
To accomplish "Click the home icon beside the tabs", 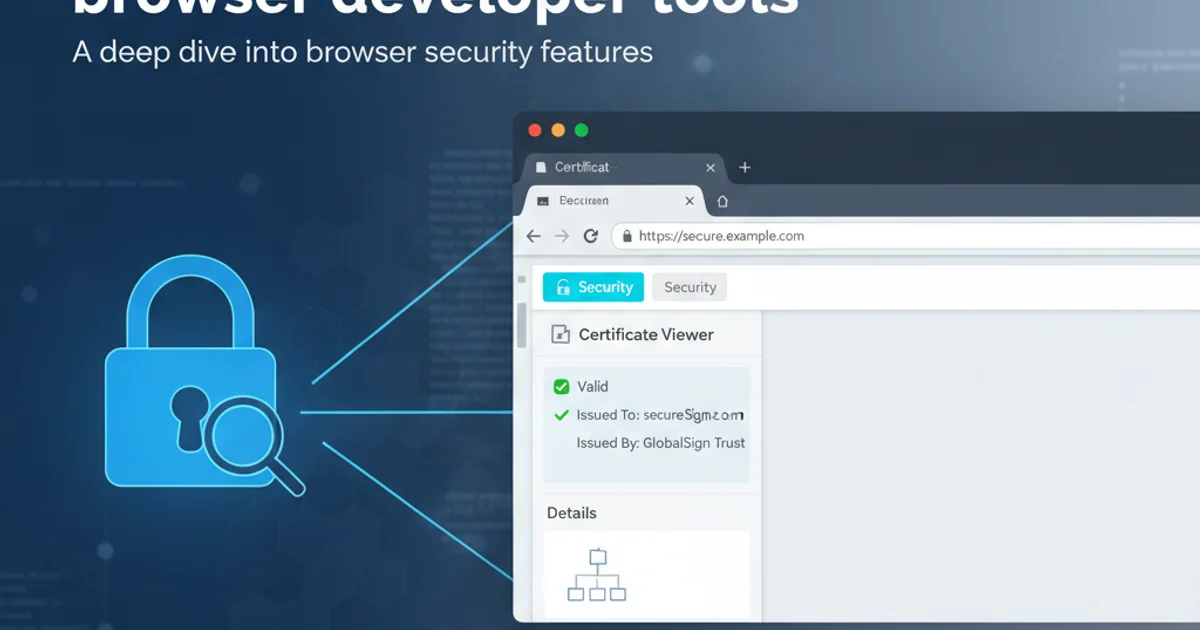I will click(x=723, y=201).
